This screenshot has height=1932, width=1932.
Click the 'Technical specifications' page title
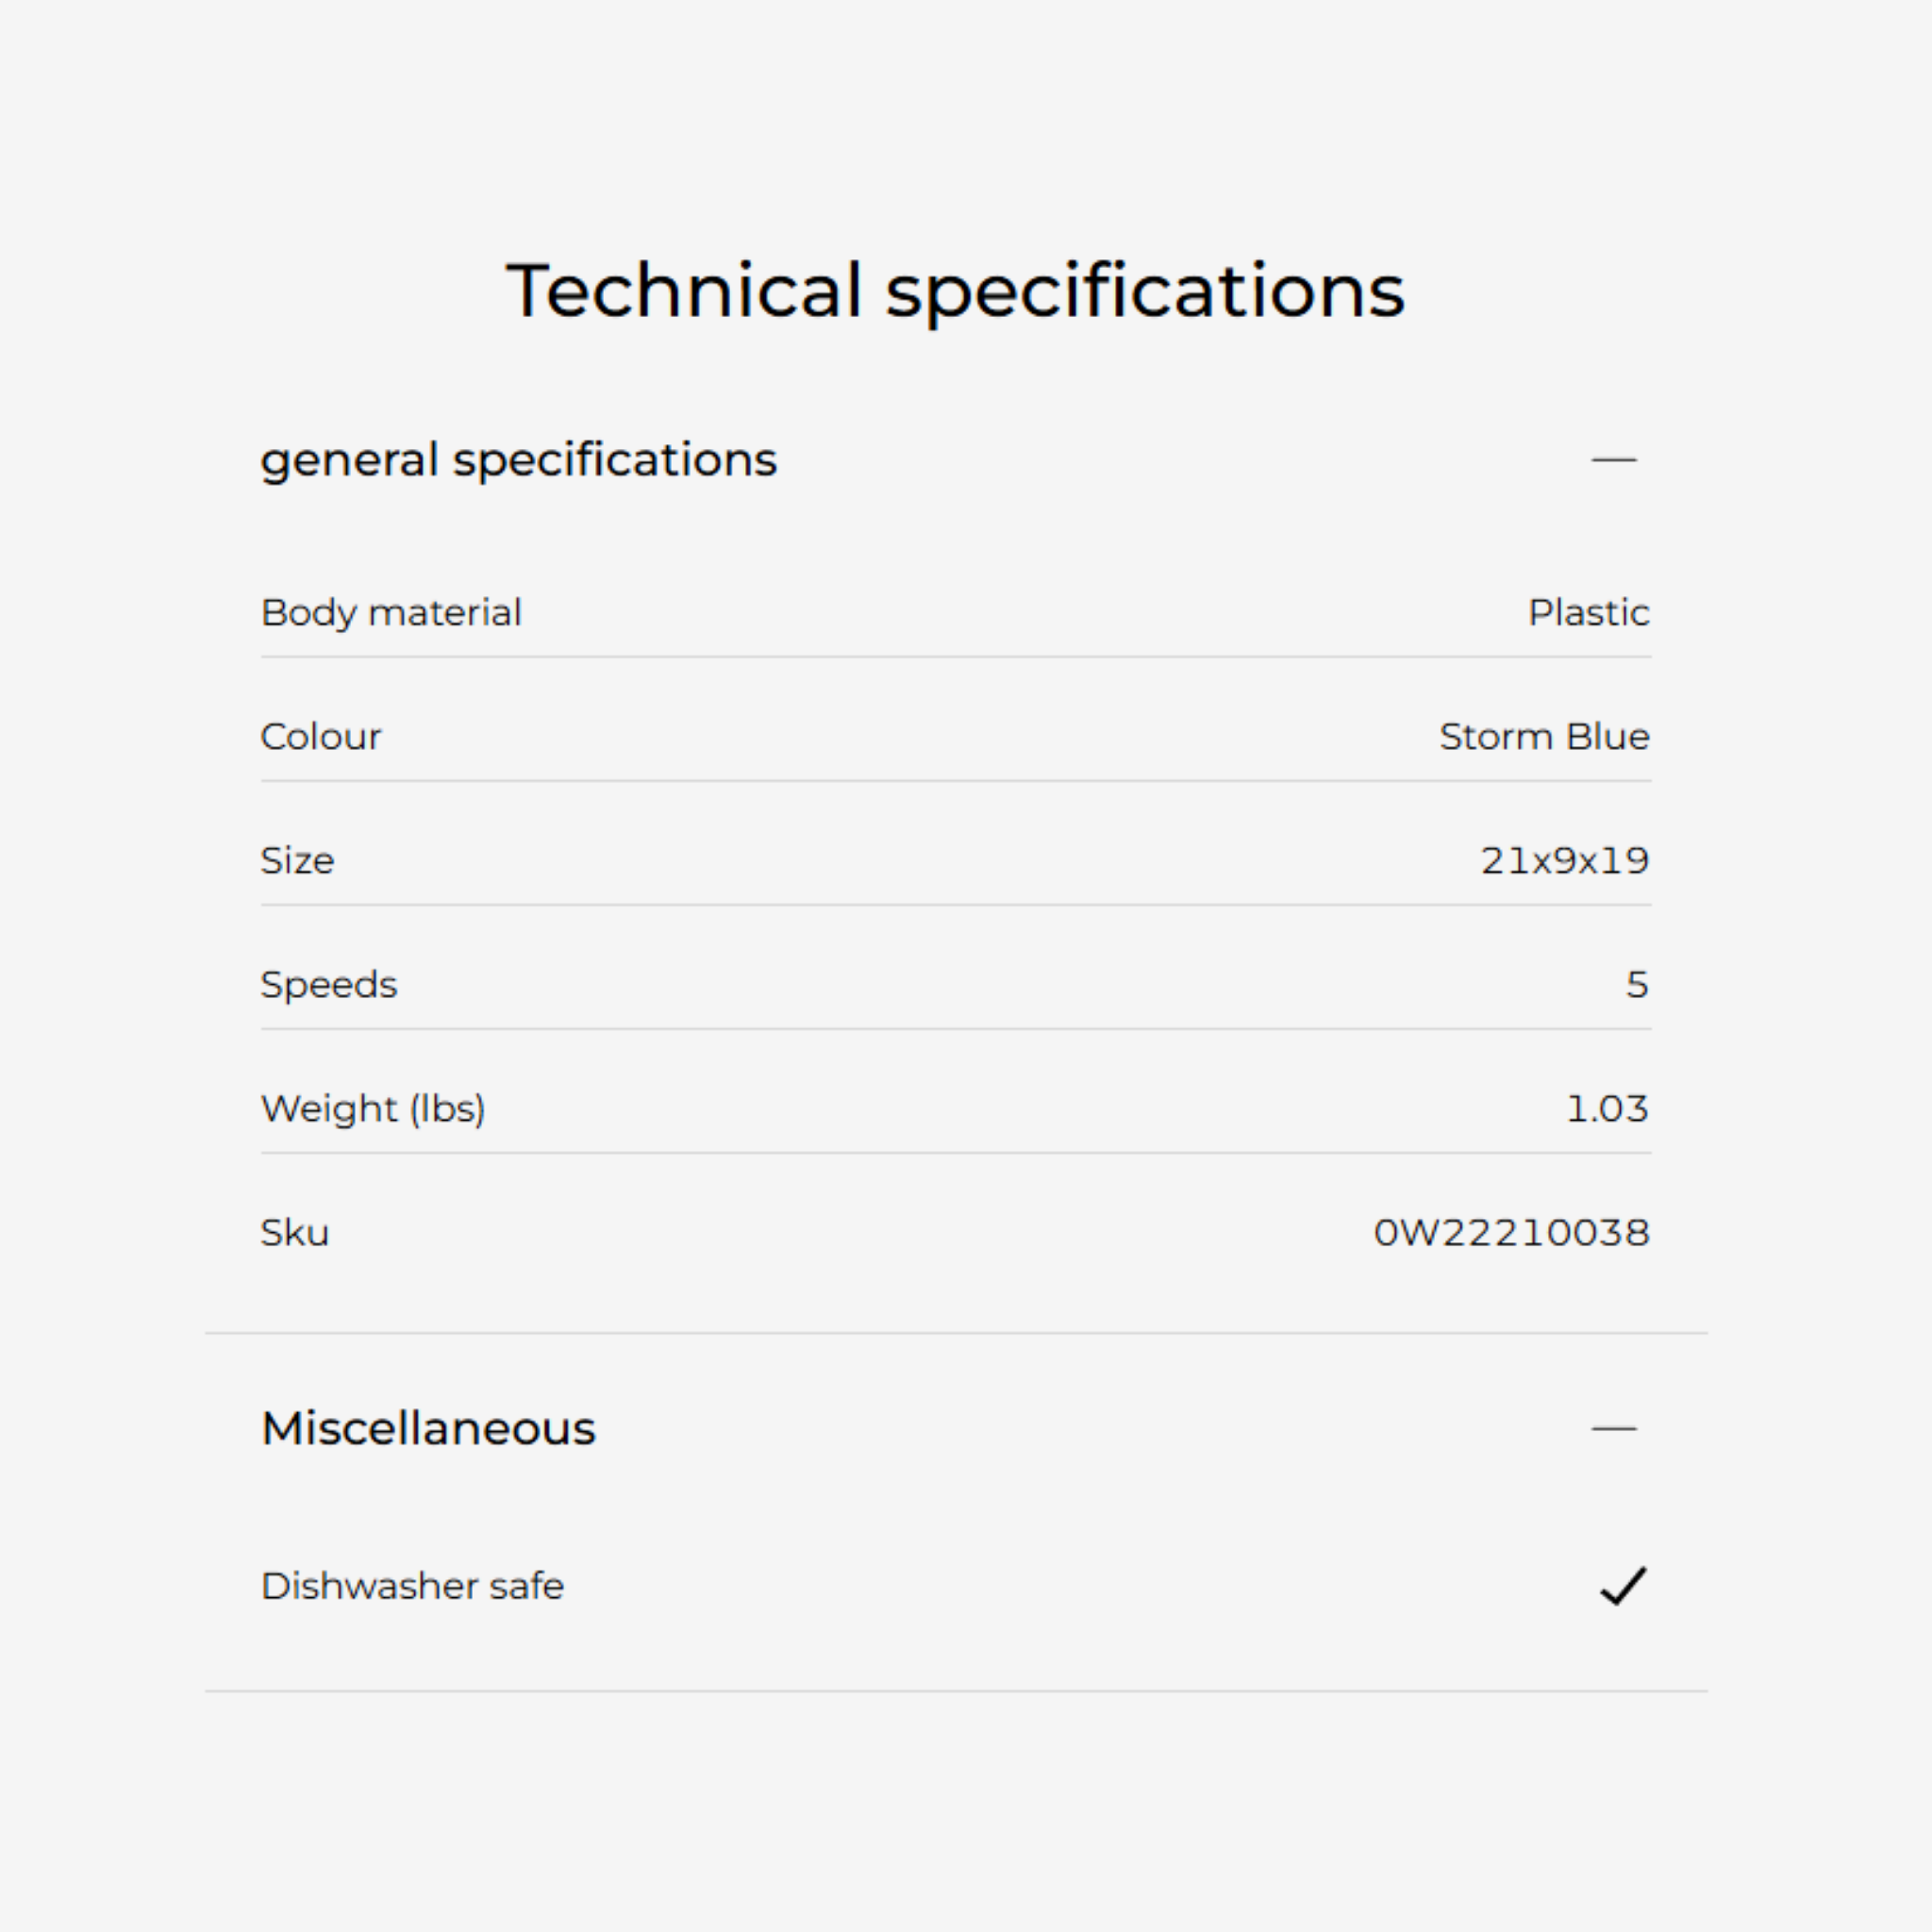click(x=955, y=291)
